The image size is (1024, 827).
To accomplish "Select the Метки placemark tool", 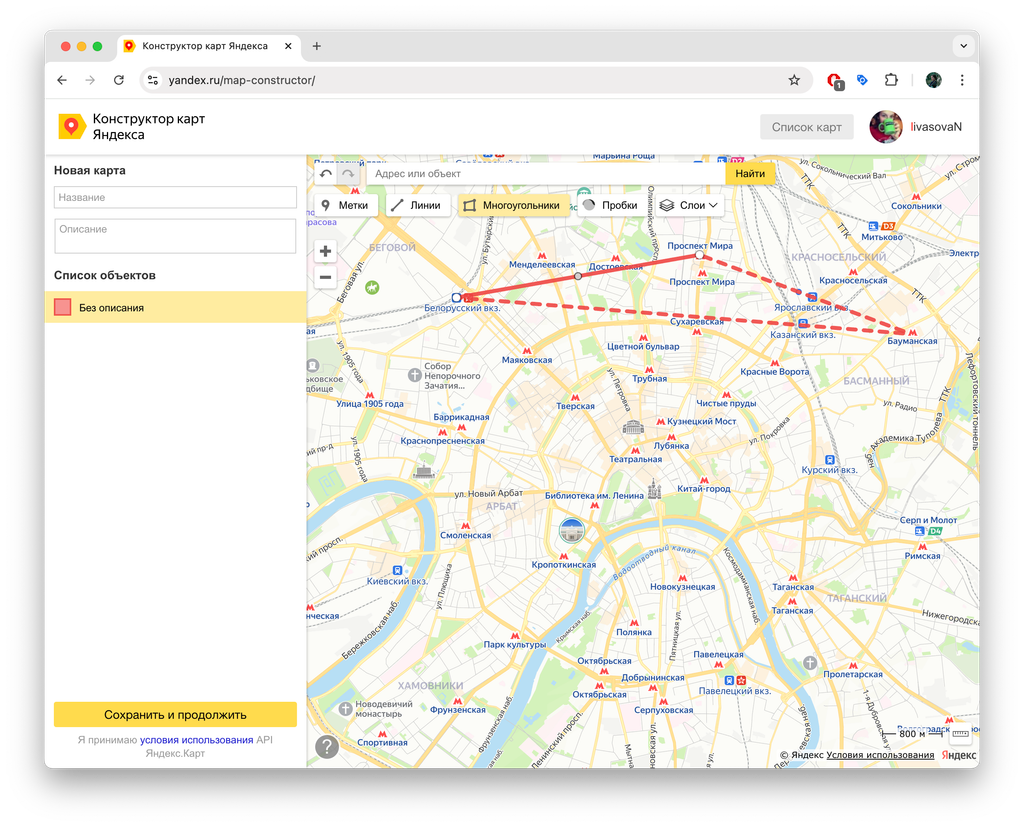I will 345,205.
